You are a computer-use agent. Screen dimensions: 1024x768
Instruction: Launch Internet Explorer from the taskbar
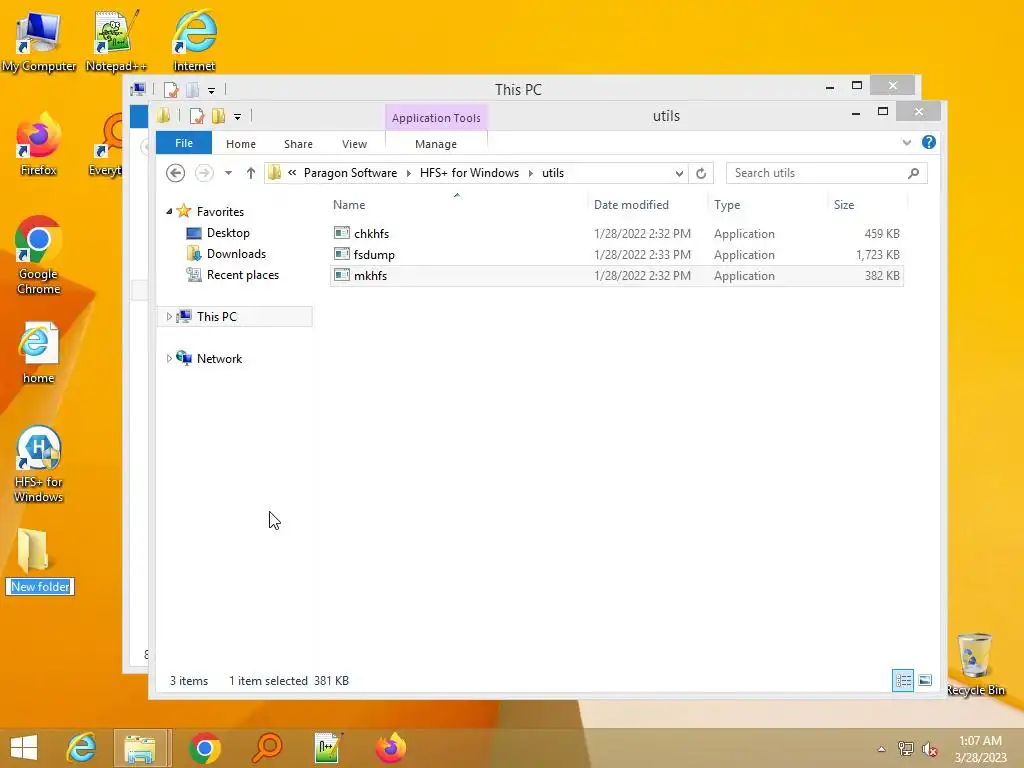coord(81,748)
